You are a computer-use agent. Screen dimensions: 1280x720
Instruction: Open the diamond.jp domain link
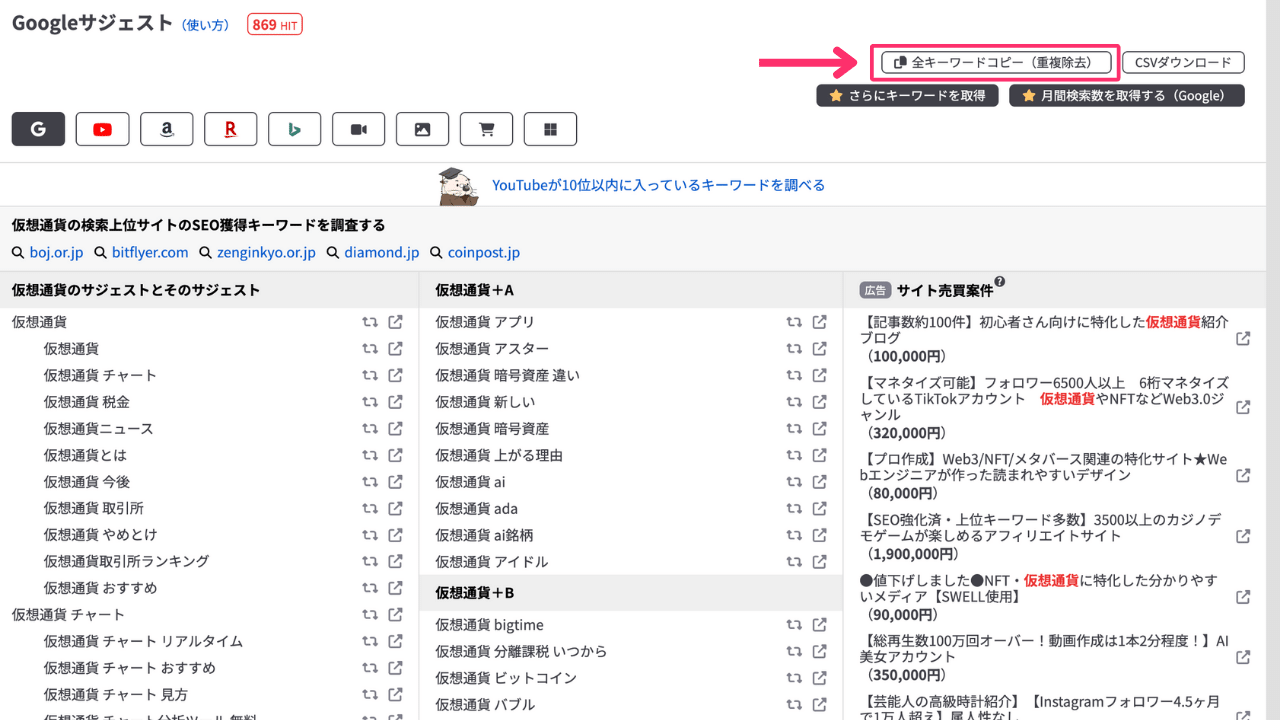[x=381, y=253]
